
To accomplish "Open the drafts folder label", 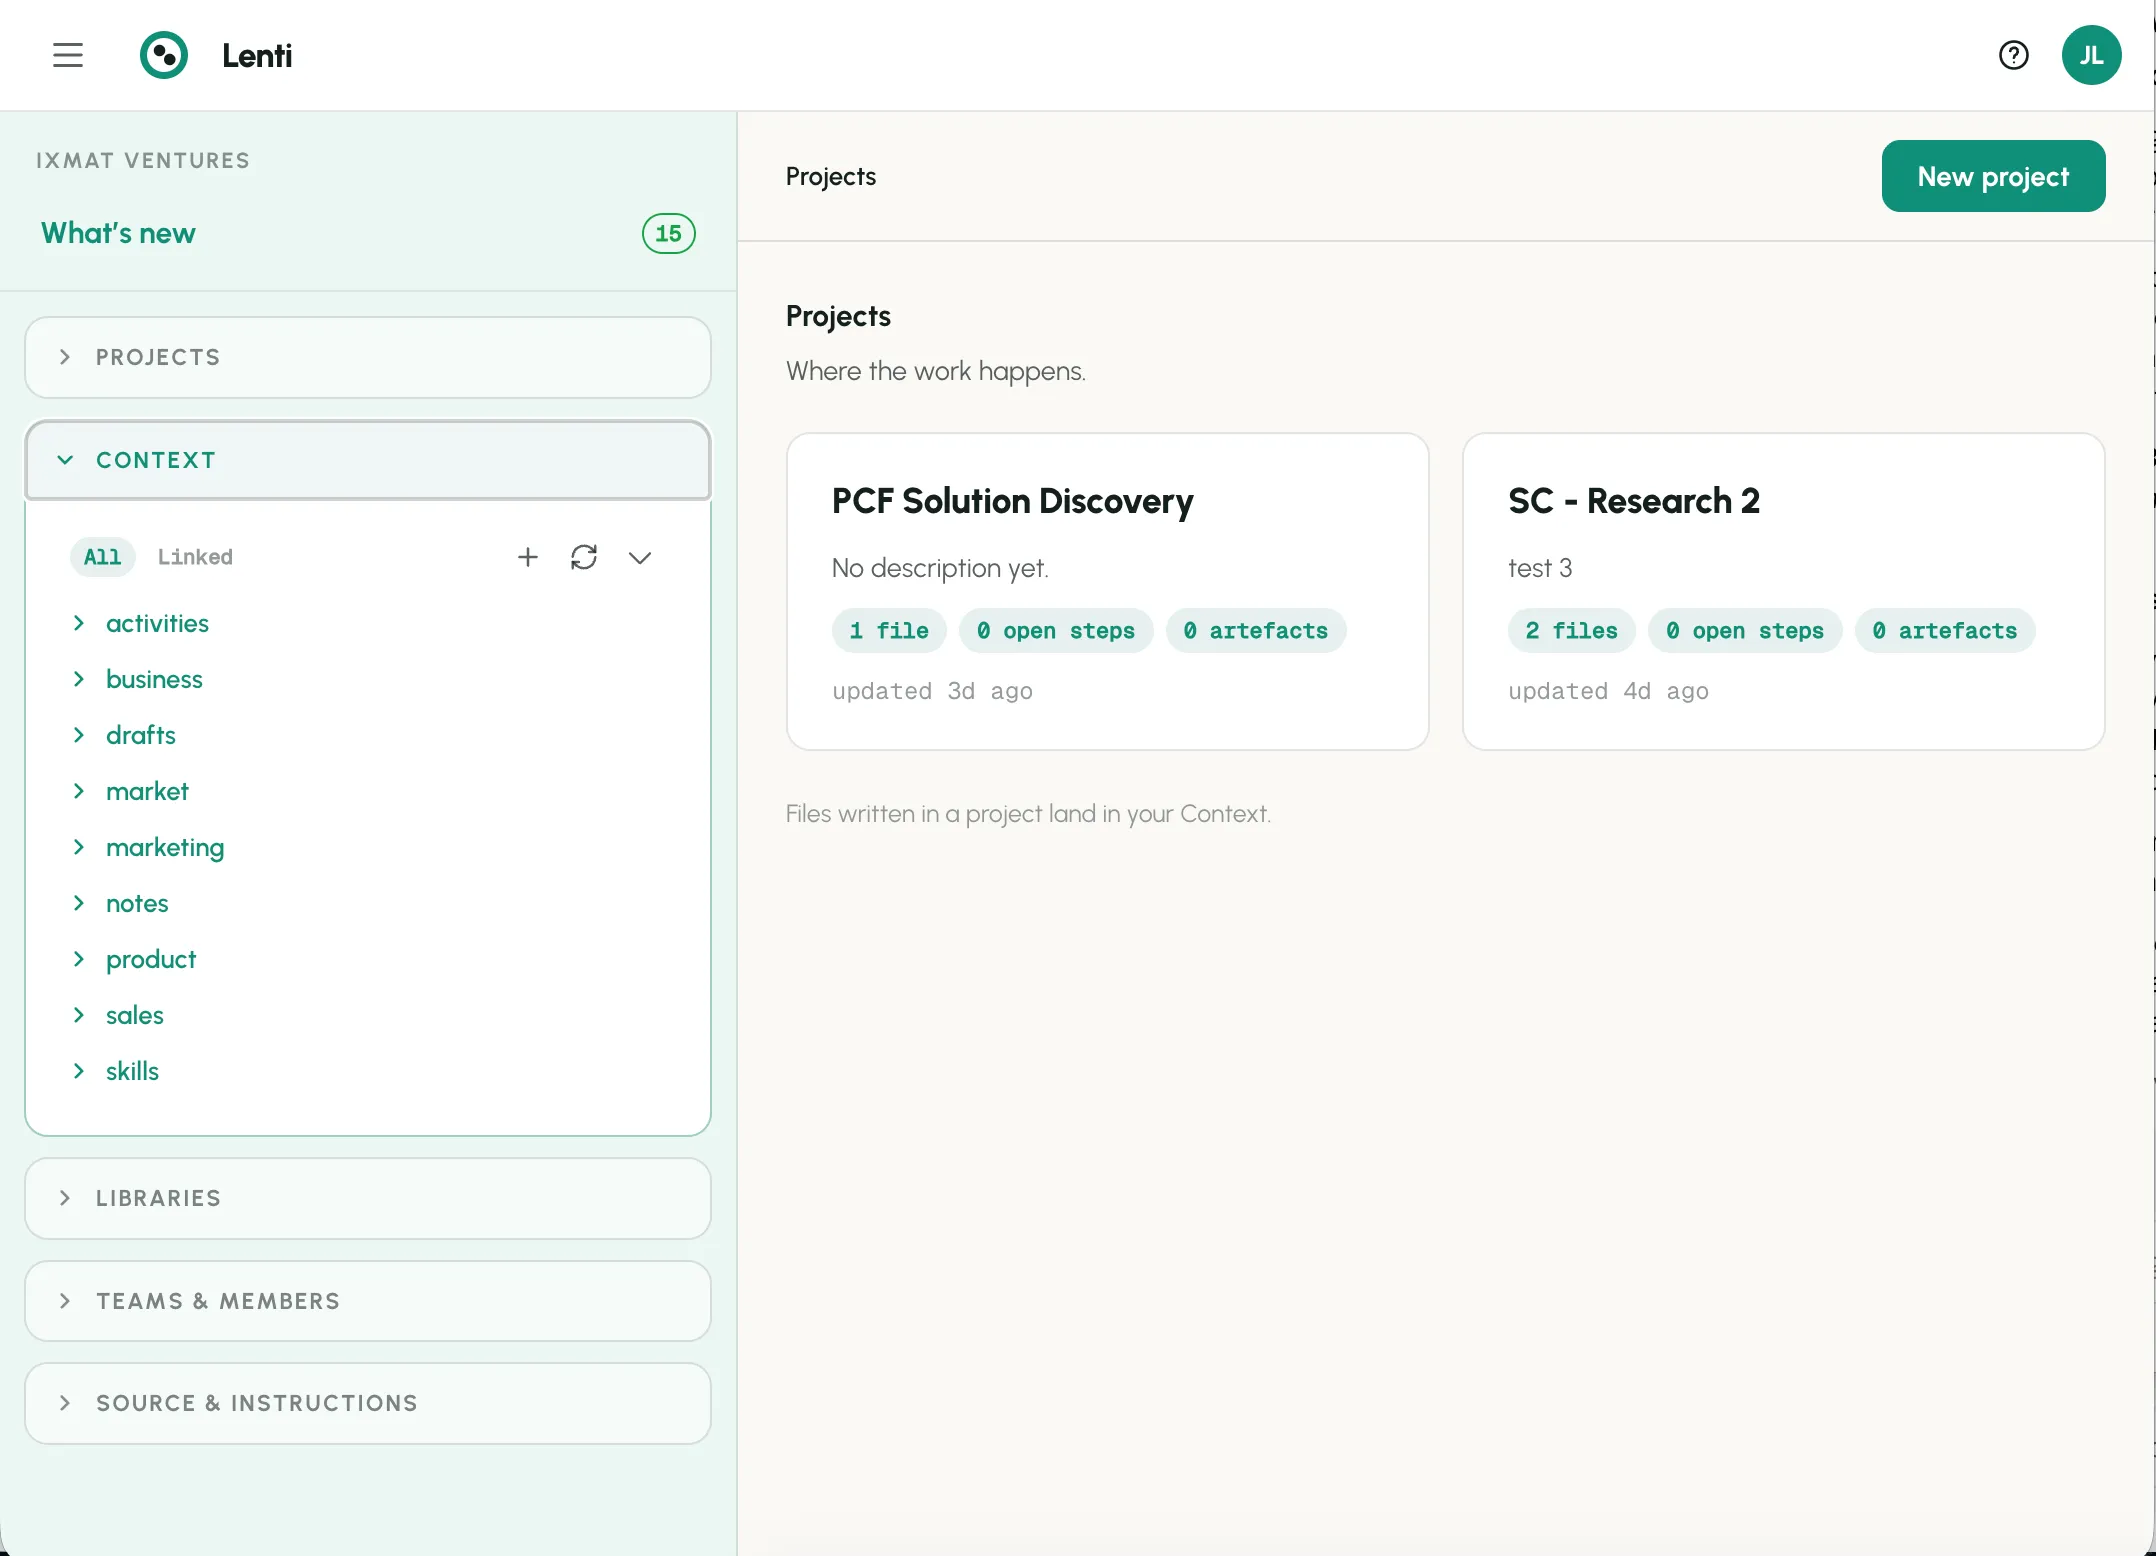I will click(141, 735).
